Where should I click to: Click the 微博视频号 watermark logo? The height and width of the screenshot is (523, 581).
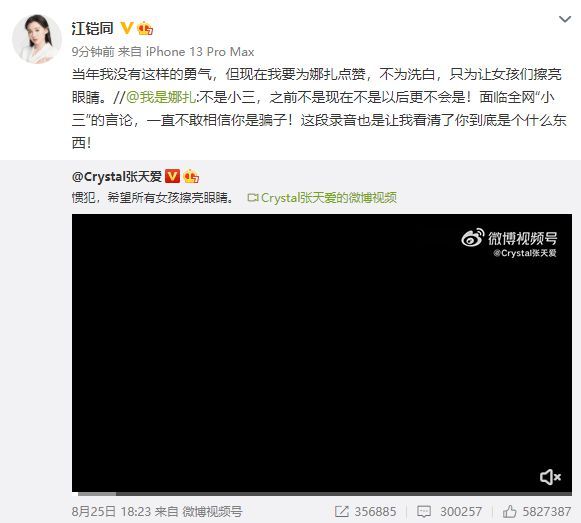pos(509,242)
